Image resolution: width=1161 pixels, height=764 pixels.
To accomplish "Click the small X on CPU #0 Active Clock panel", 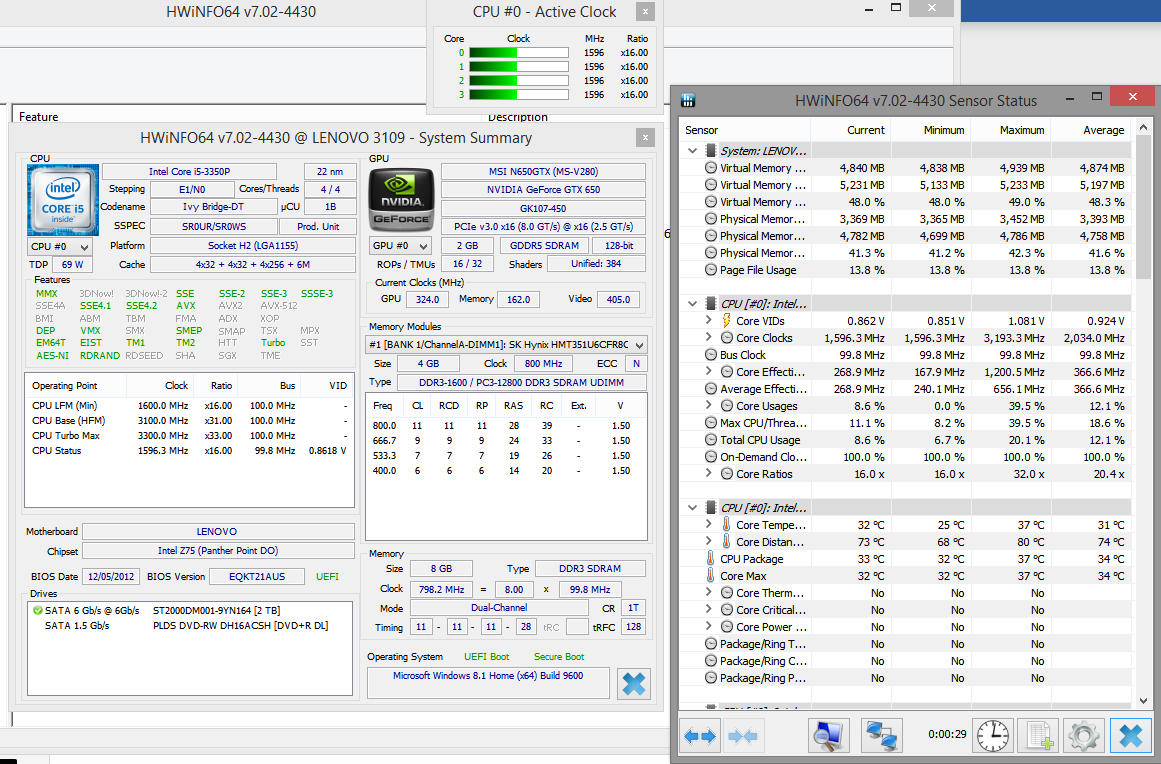I will point(645,12).
